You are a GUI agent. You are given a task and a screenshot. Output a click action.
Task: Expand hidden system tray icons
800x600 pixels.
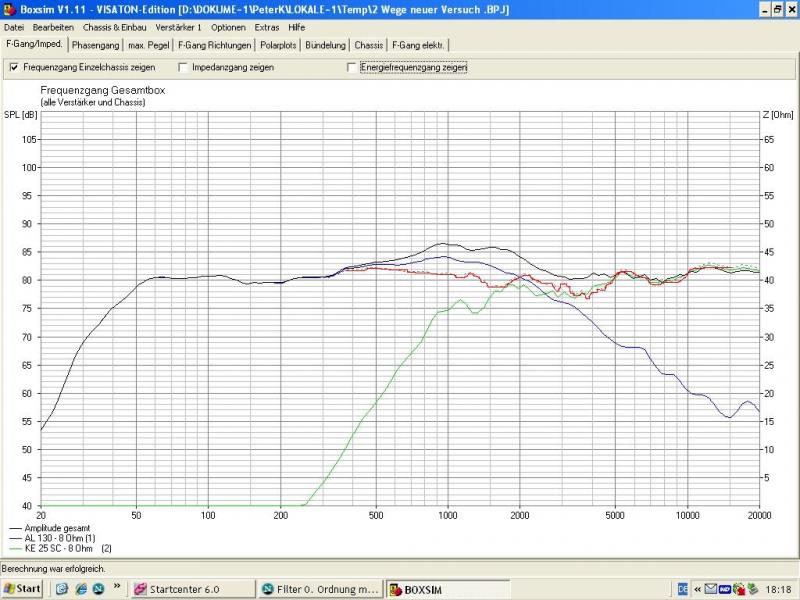pyautogui.click(x=700, y=589)
